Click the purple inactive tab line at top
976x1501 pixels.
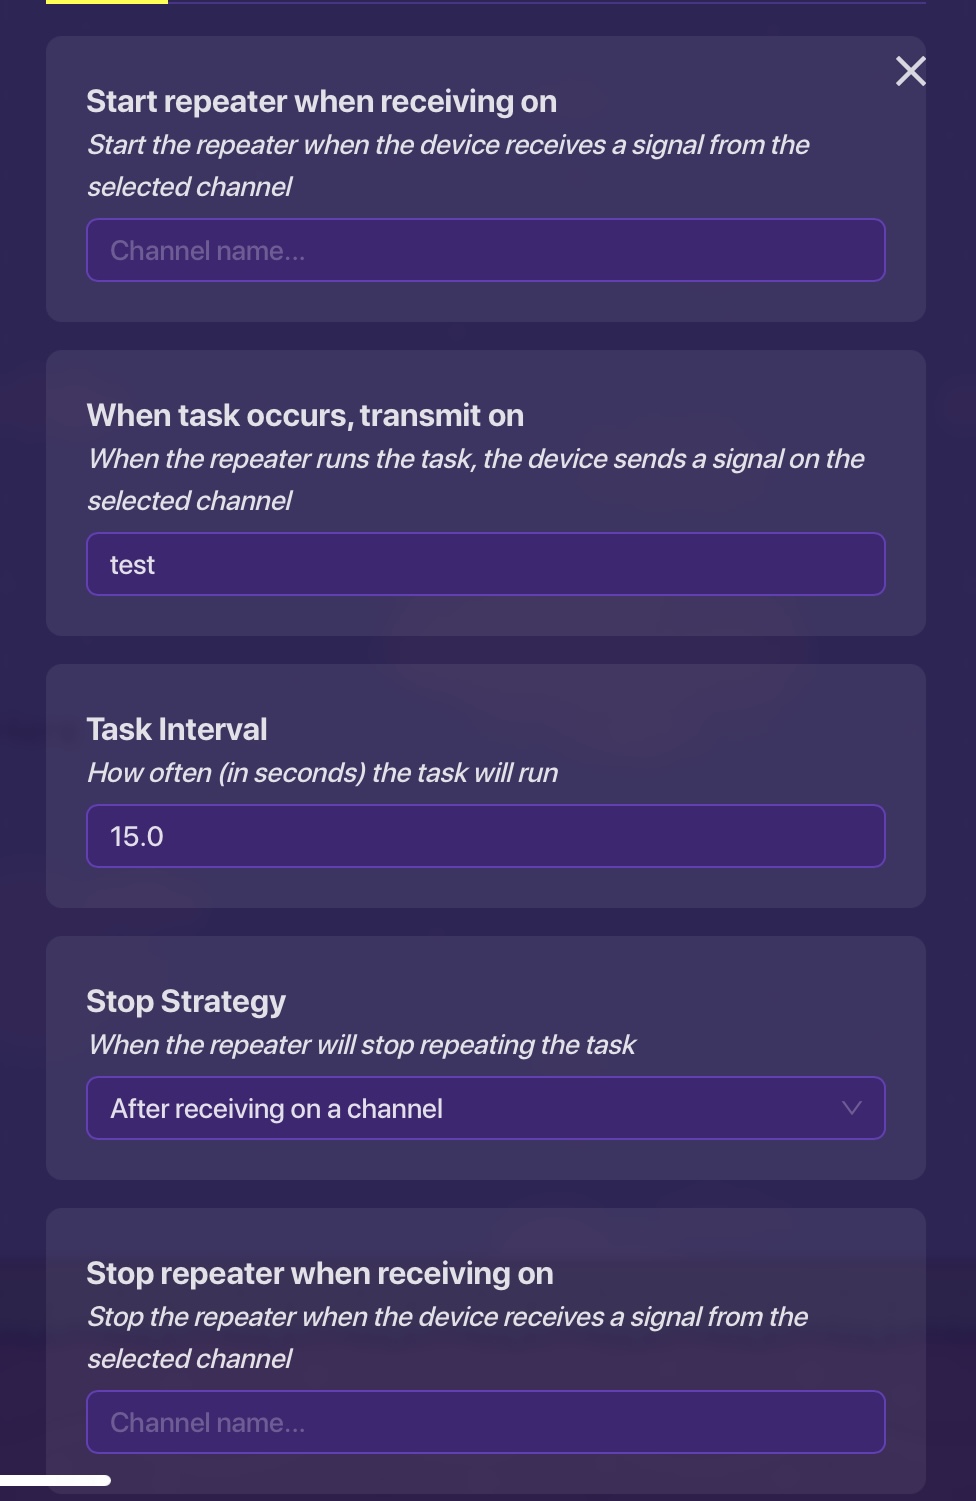[546, 2]
